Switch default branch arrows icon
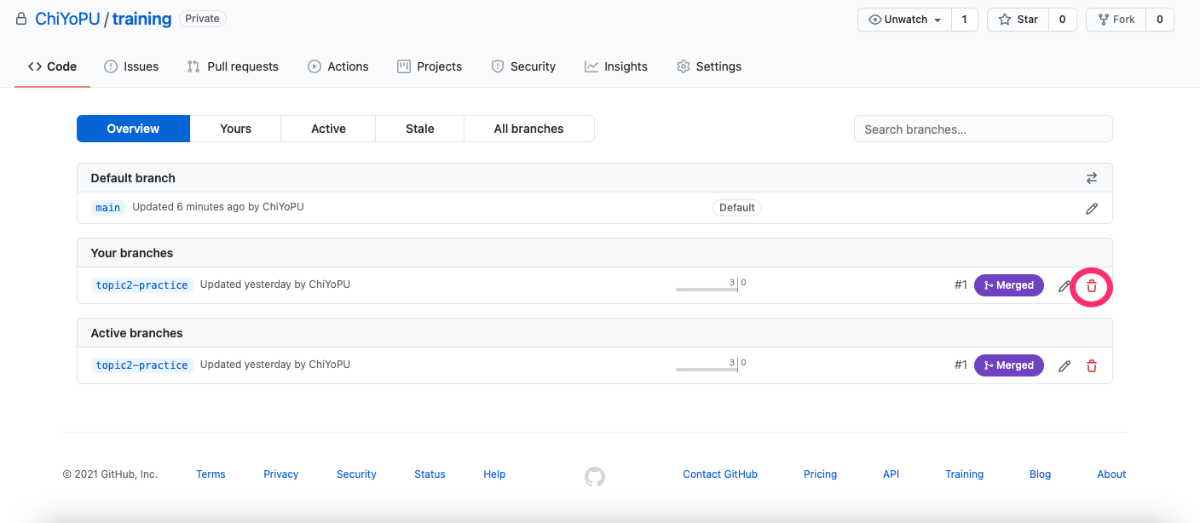This screenshot has height=523, width=1200. click(x=1091, y=178)
